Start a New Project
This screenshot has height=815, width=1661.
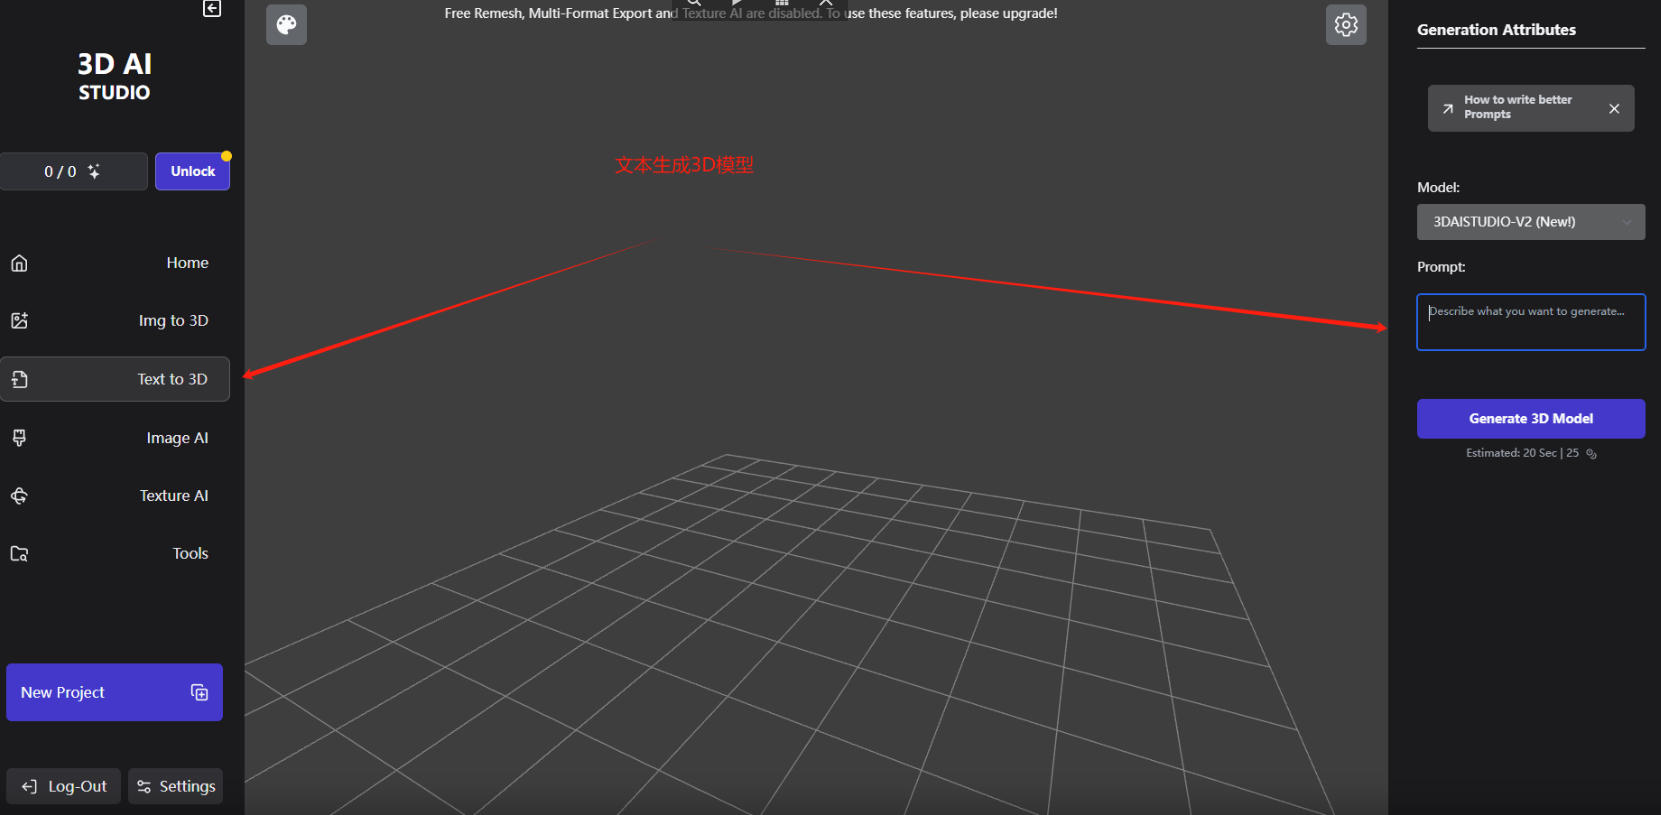pyautogui.click(x=114, y=692)
